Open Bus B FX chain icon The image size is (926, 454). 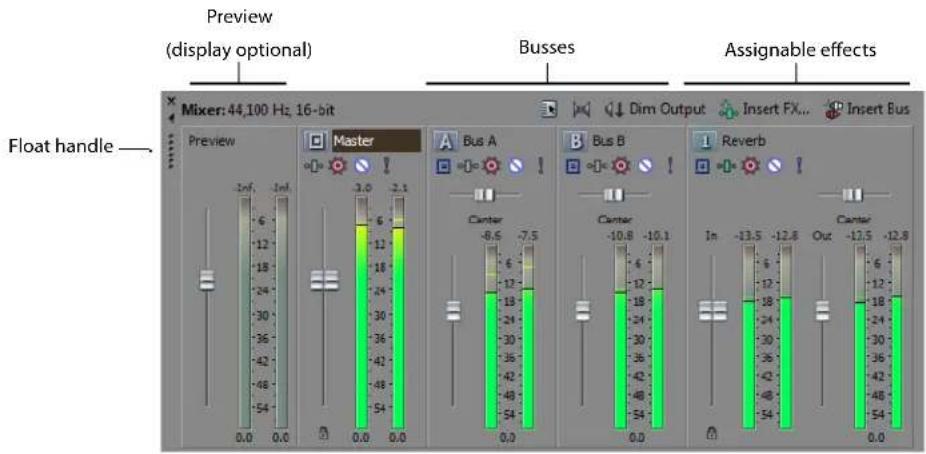[x=595, y=166]
